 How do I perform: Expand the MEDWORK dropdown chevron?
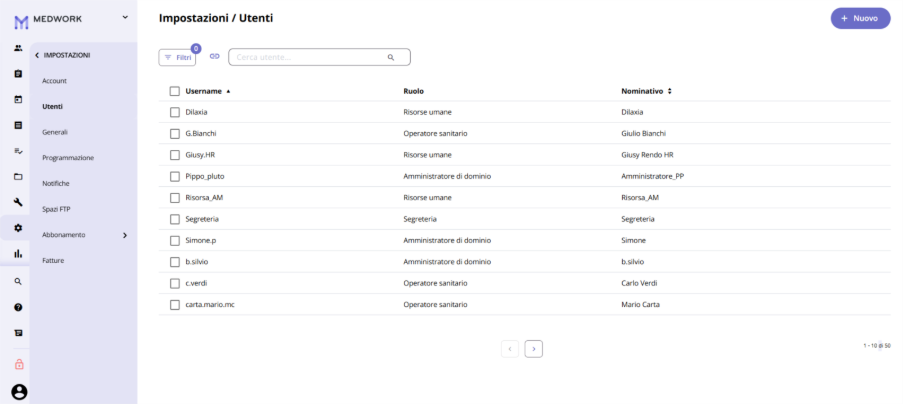click(125, 18)
